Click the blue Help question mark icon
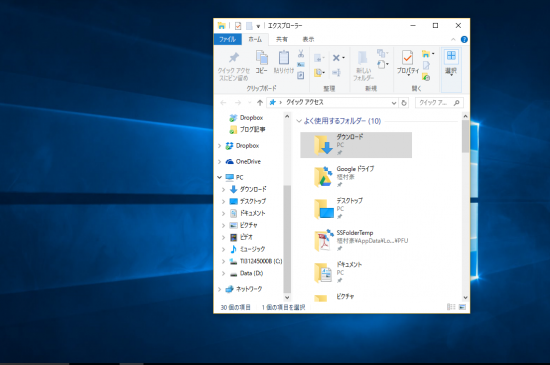 point(464,39)
